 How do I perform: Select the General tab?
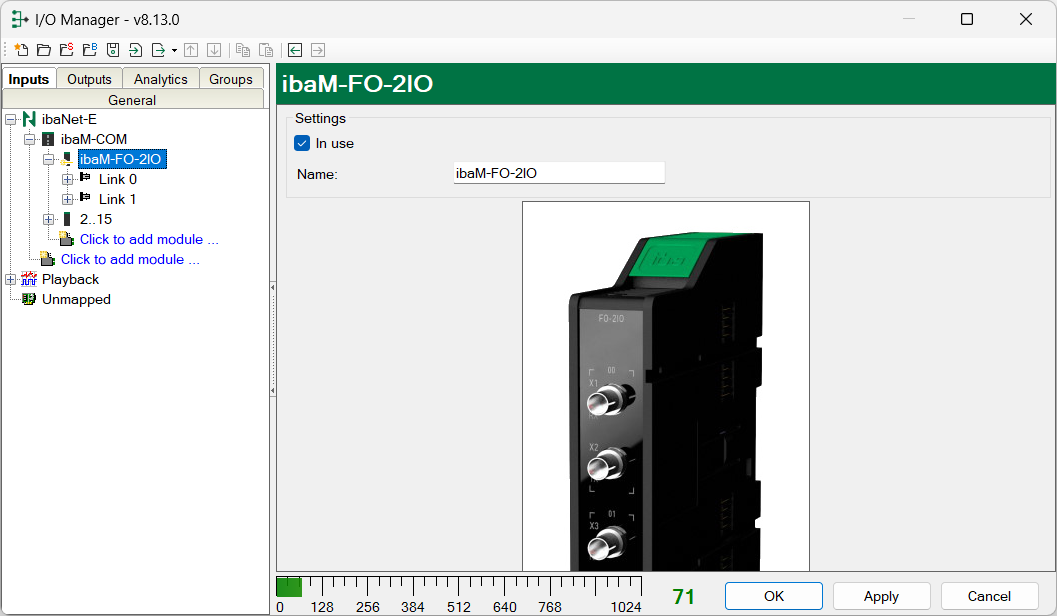click(x=133, y=100)
